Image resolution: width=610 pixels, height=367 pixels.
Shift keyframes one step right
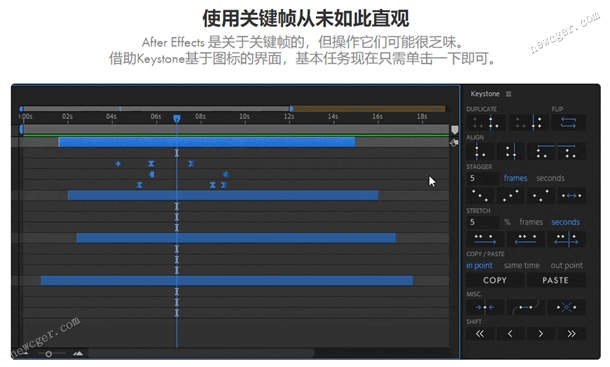tap(541, 334)
